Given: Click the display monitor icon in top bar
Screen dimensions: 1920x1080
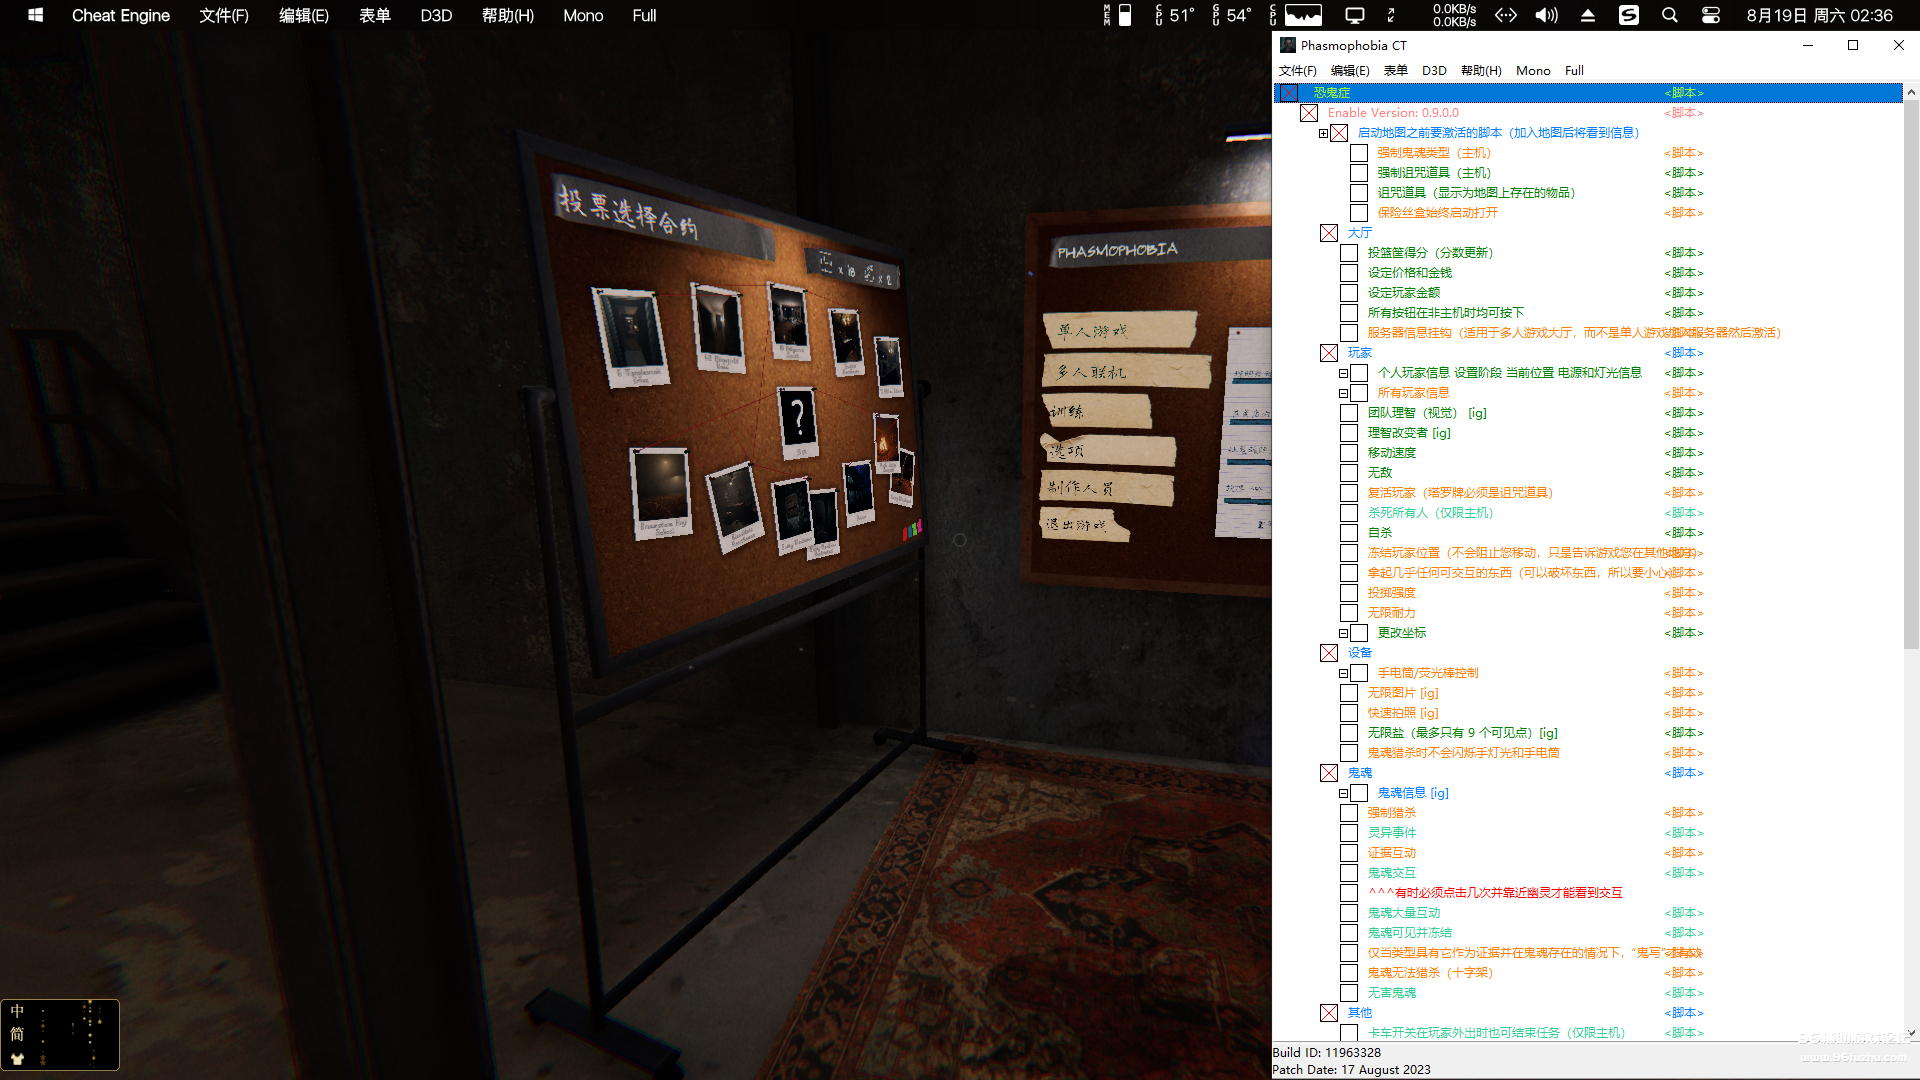Looking at the screenshot, I should (1354, 15).
